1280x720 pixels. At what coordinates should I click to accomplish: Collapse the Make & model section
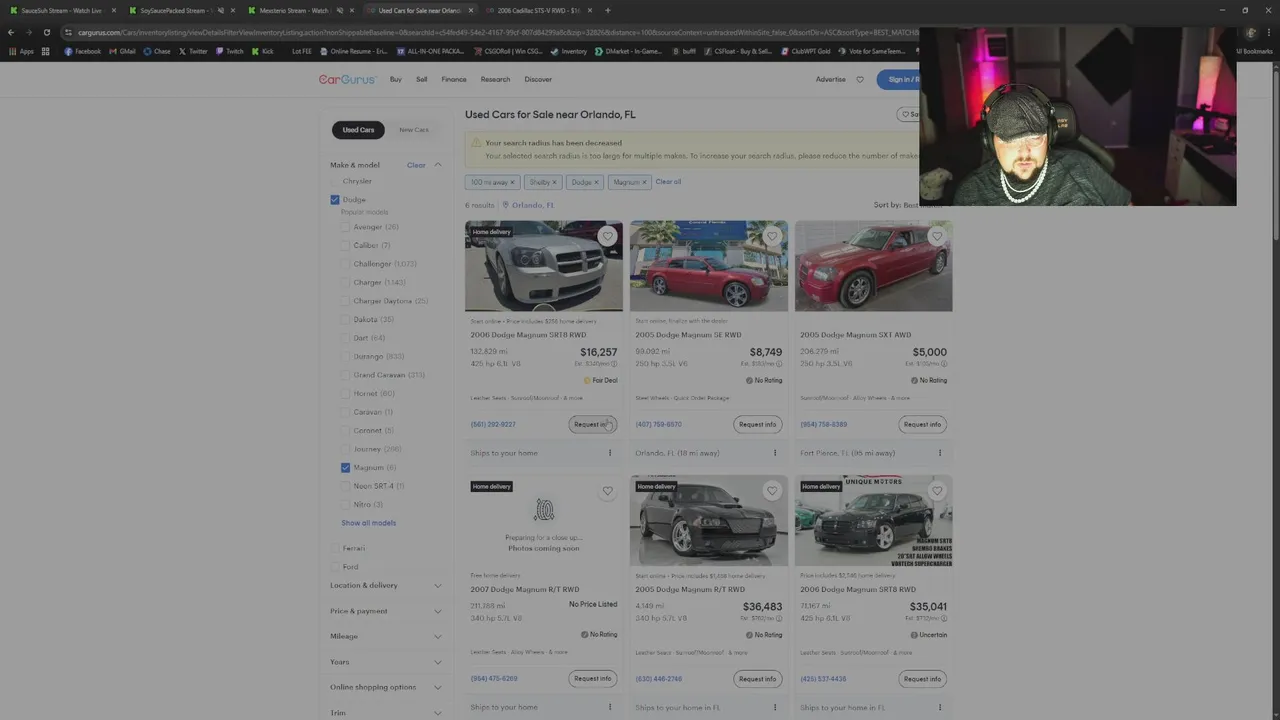pos(437,165)
